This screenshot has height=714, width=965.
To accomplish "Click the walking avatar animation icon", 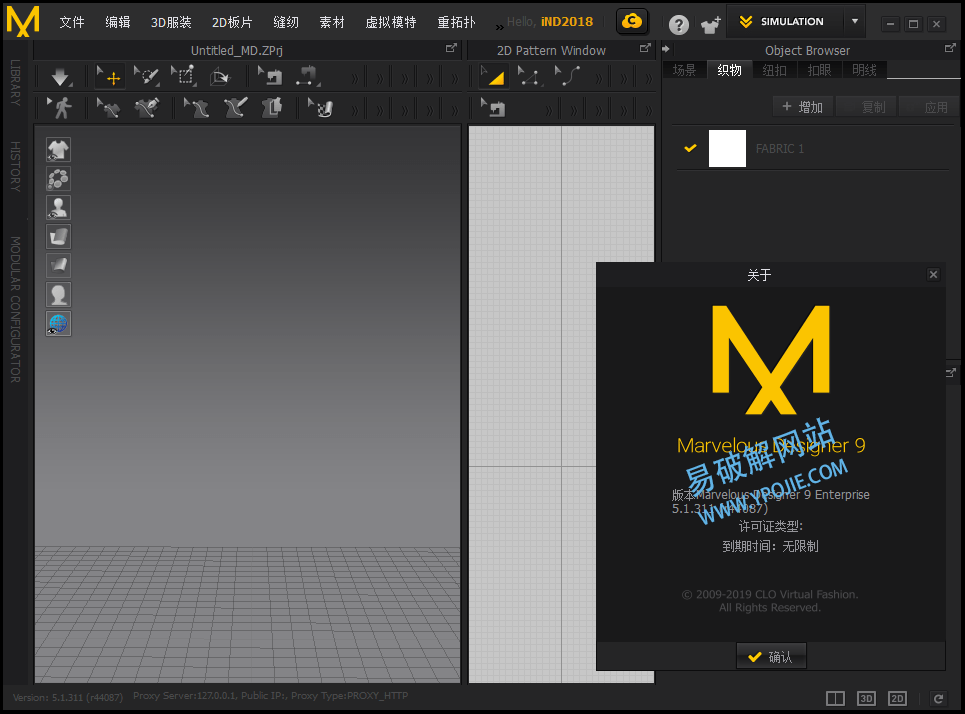I will 60,108.
